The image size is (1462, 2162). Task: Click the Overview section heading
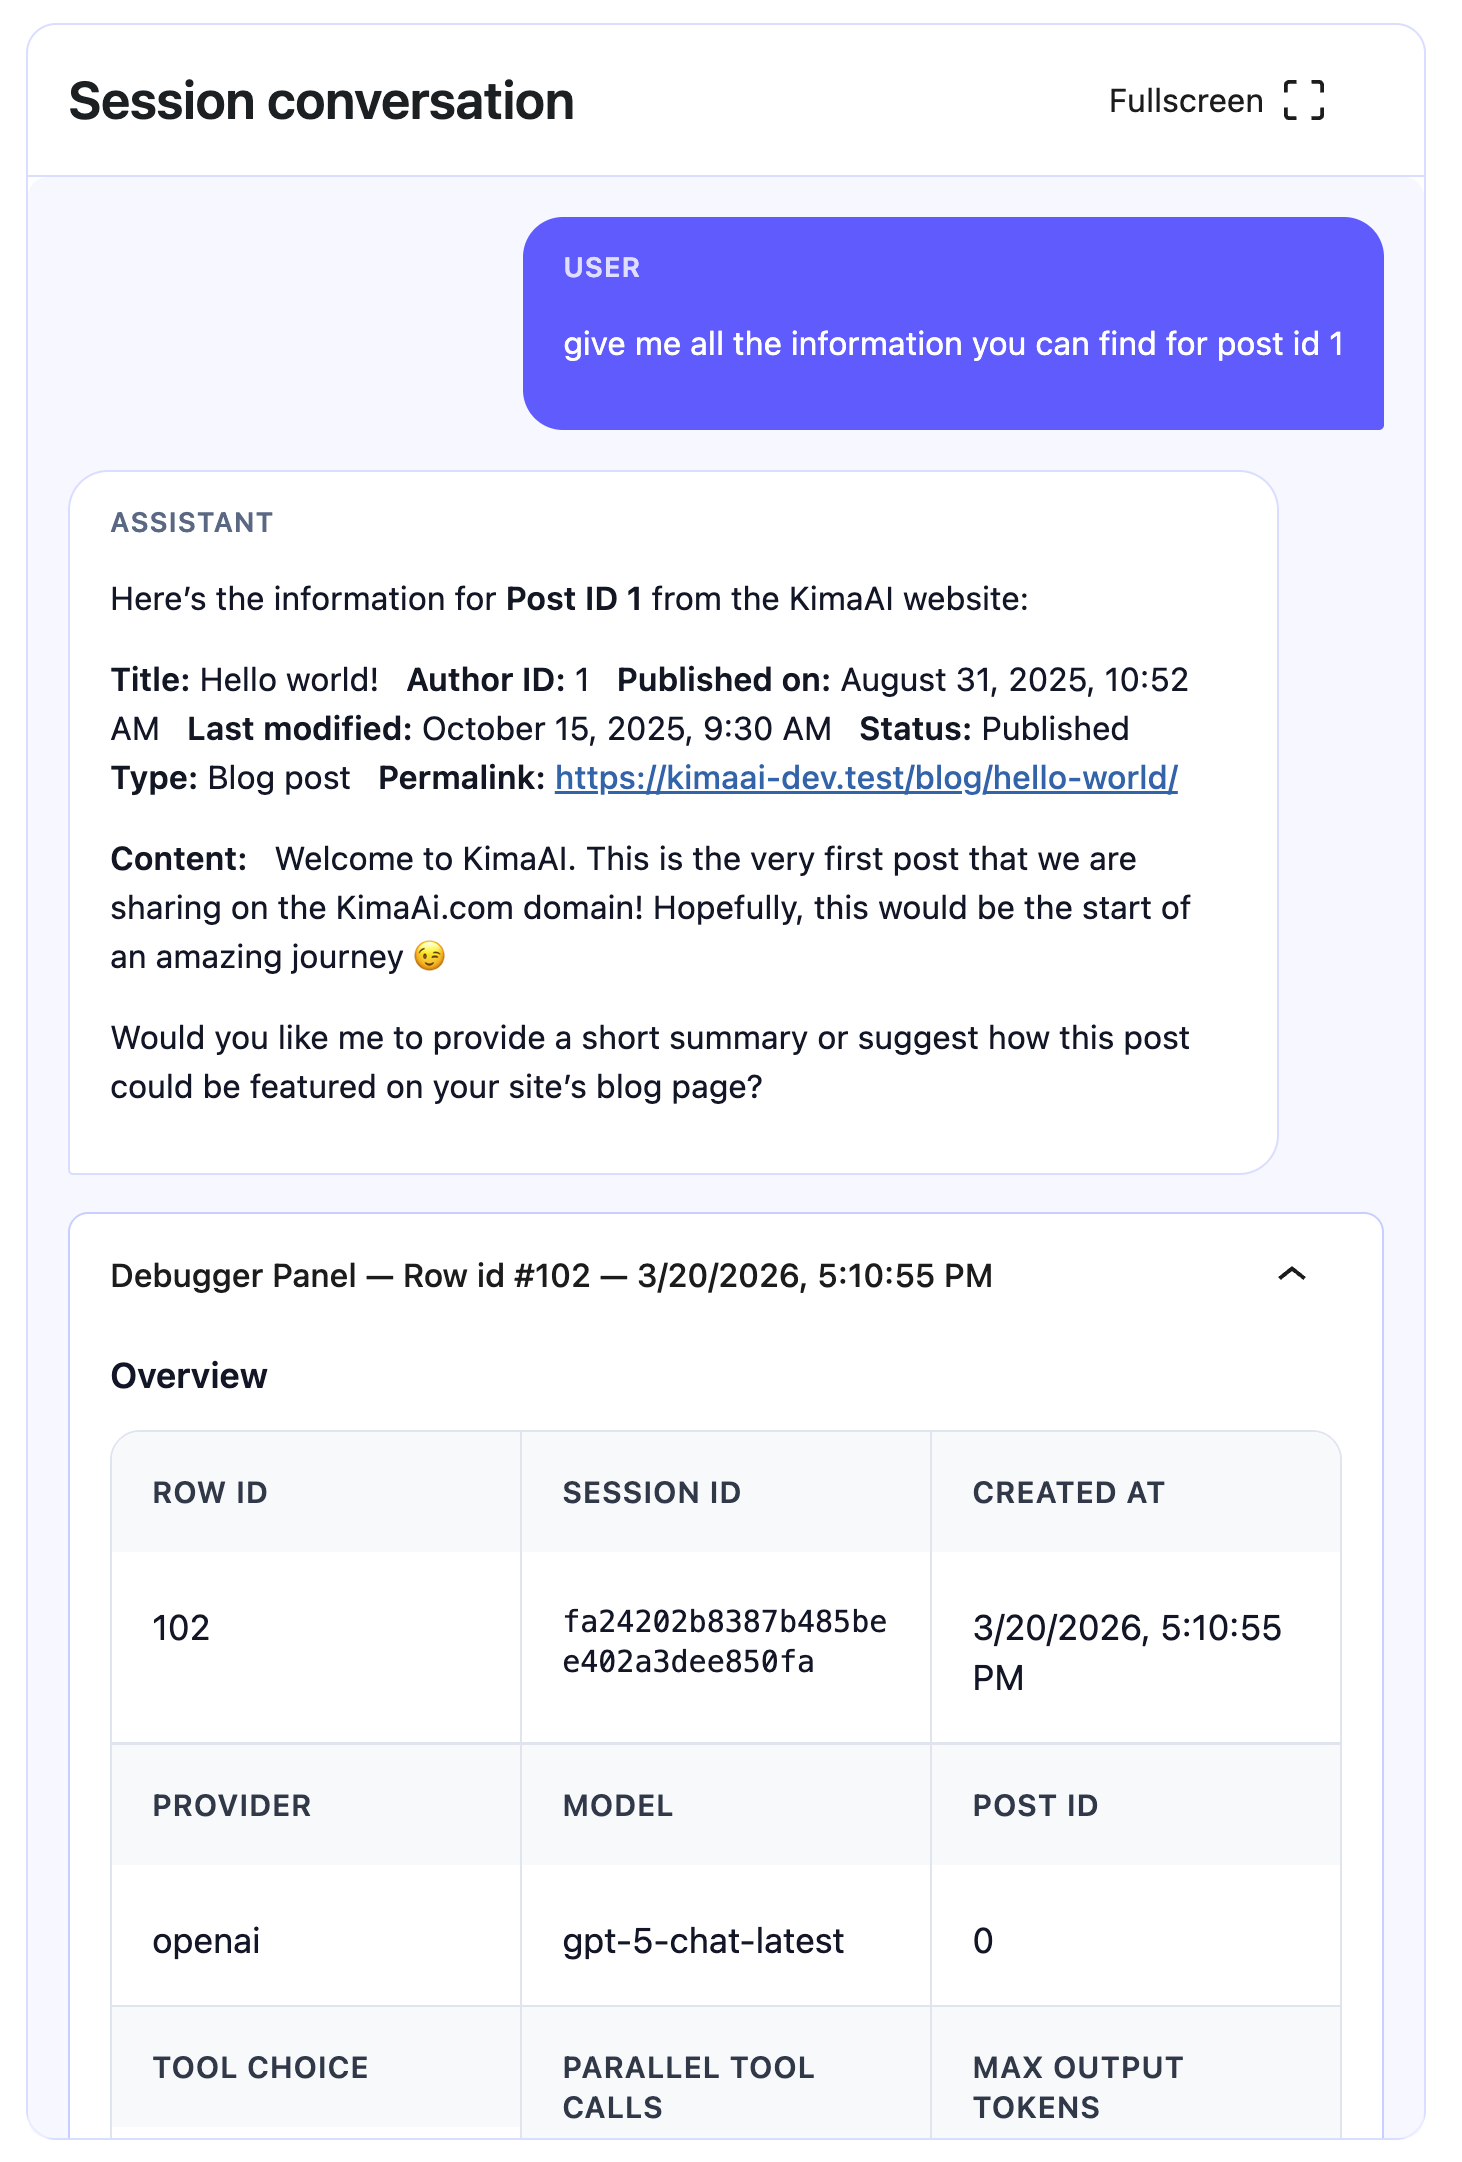(189, 1376)
